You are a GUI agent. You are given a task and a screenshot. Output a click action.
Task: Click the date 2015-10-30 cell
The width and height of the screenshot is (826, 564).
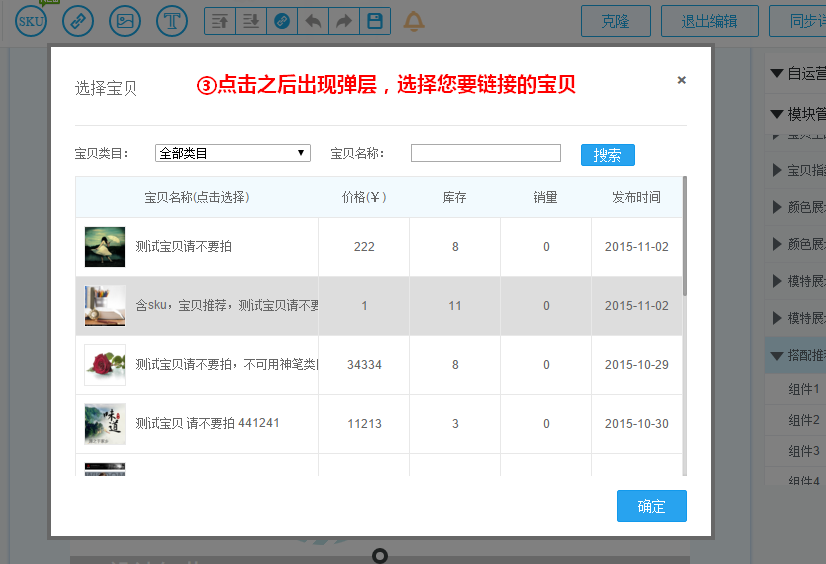click(636, 424)
